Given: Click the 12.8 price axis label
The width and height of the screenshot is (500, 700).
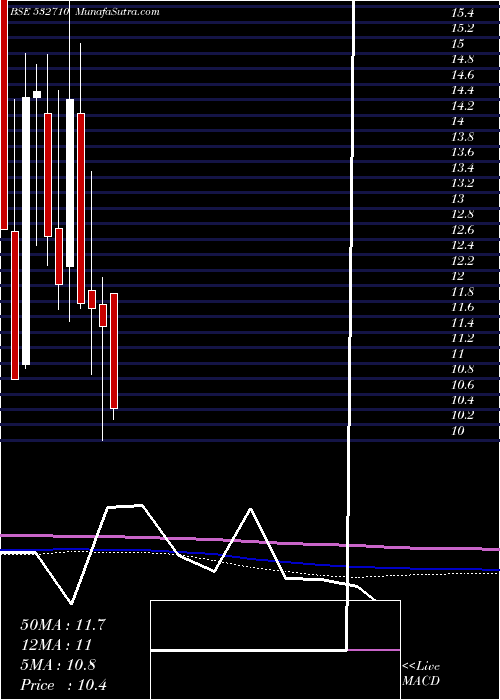Looking at the screenshot, I should coord(462,214).
